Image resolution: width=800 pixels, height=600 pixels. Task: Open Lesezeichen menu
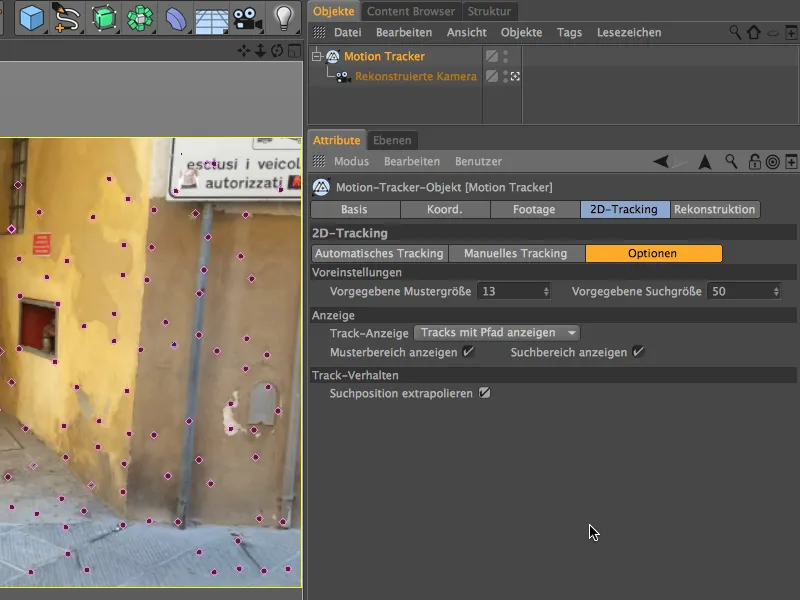pos(629,33)
